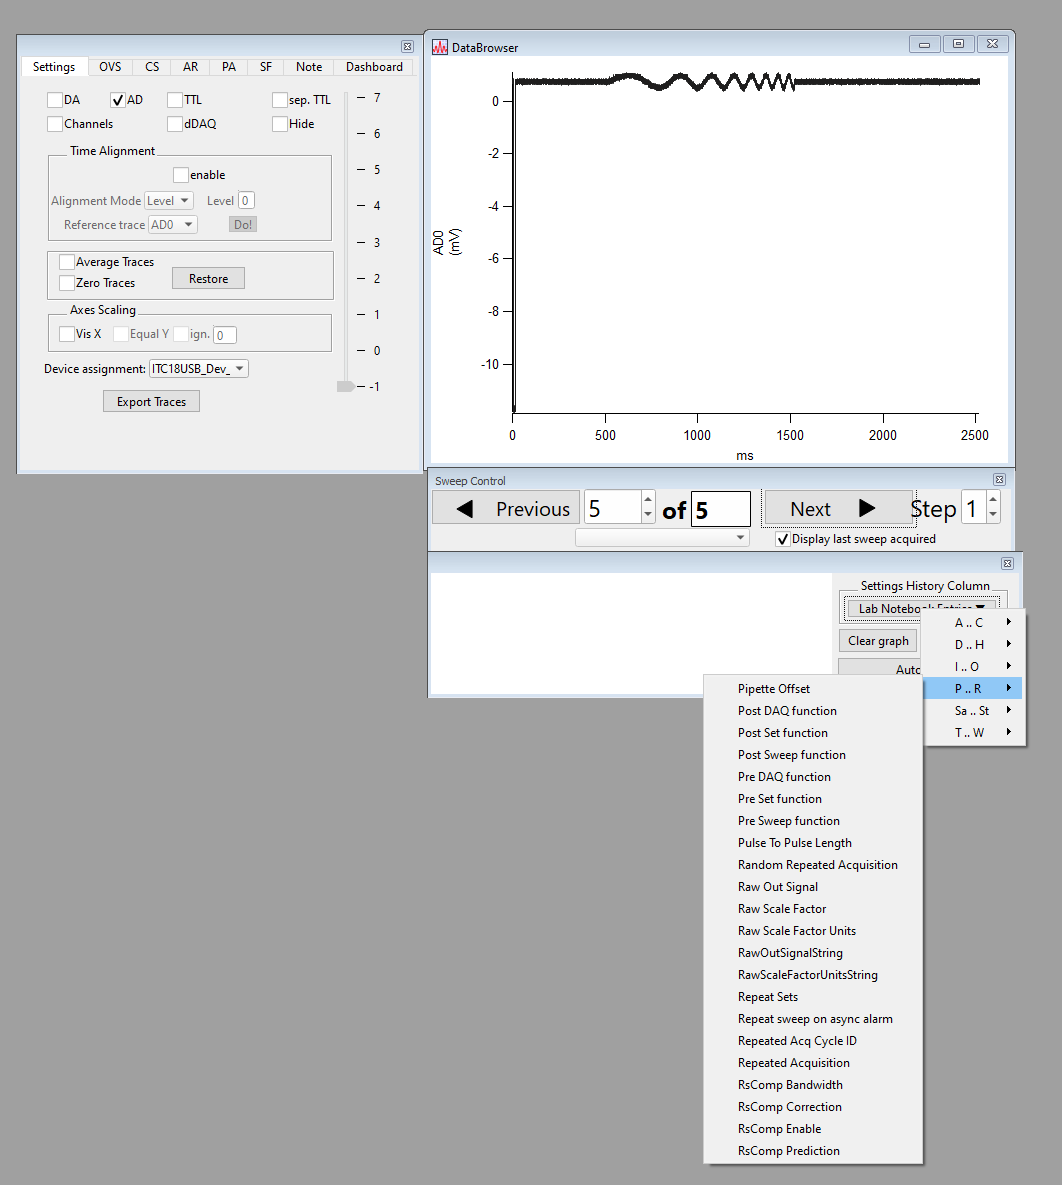This screenshot has height=1185, width=1062.
Task: Toggle the Average Traces checkbox
Action: tap(67, 262)
